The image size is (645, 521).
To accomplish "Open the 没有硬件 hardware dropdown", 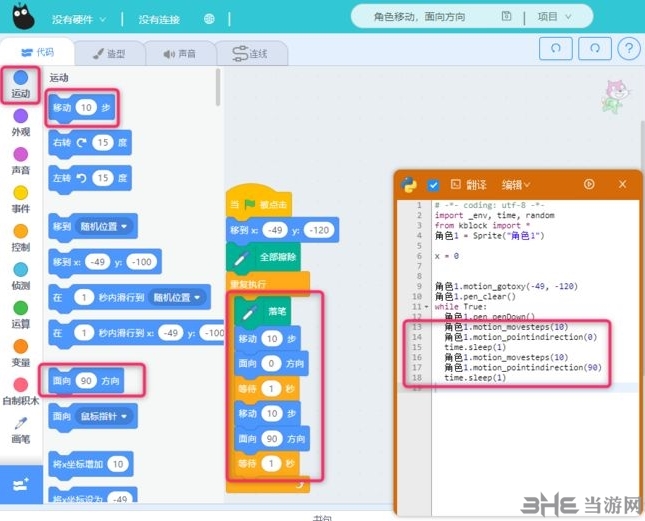I will pyautogui.click(x=78, y=19).
